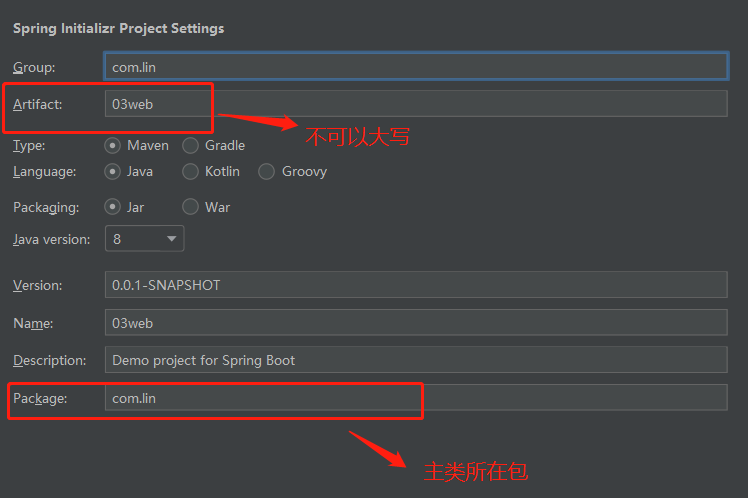Click the Group label
Image resolution: width=748 pixels, height=498 pixels.
pos(34,67)
